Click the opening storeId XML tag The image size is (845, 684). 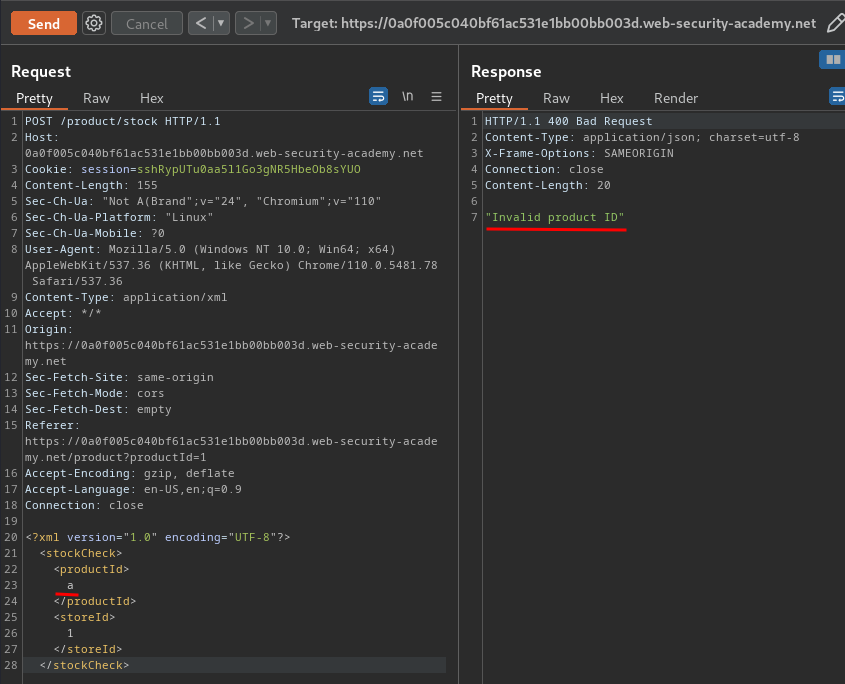point(84,618)
